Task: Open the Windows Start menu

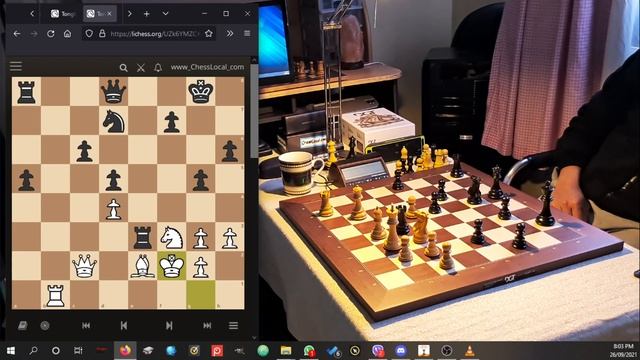Action: coord(11,351)
